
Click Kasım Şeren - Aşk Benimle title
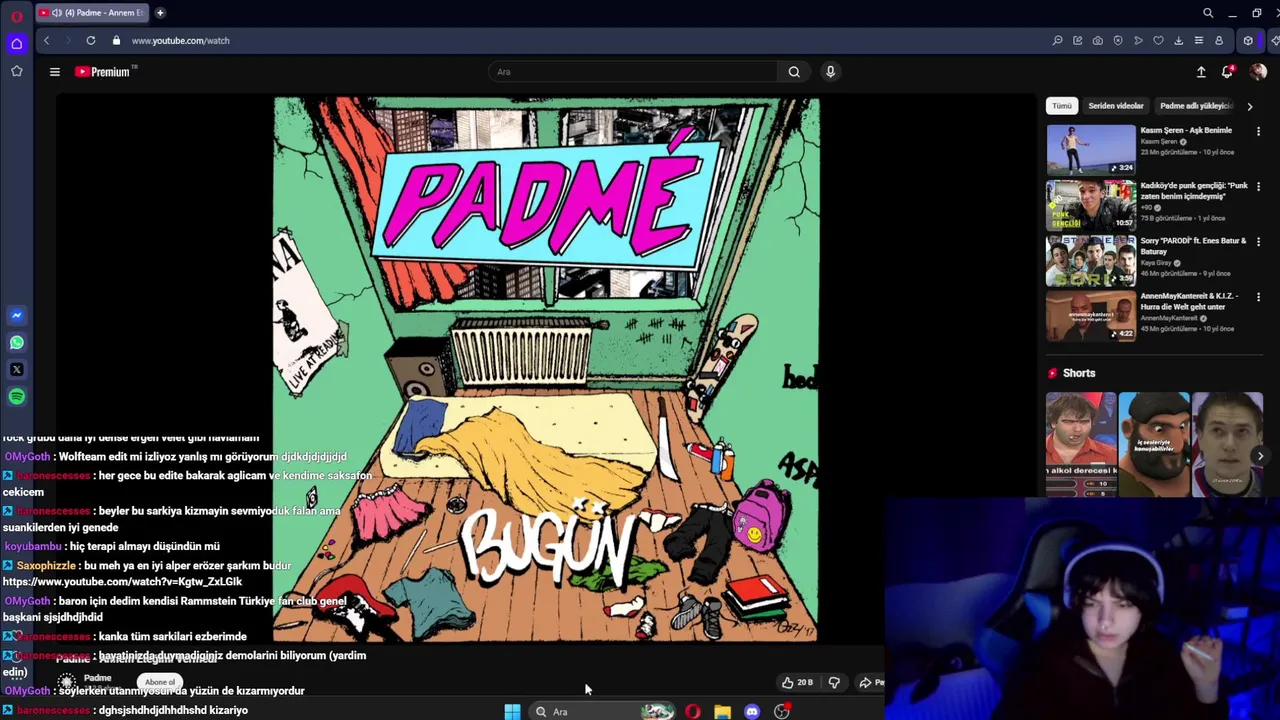[x=1186, y=130]
